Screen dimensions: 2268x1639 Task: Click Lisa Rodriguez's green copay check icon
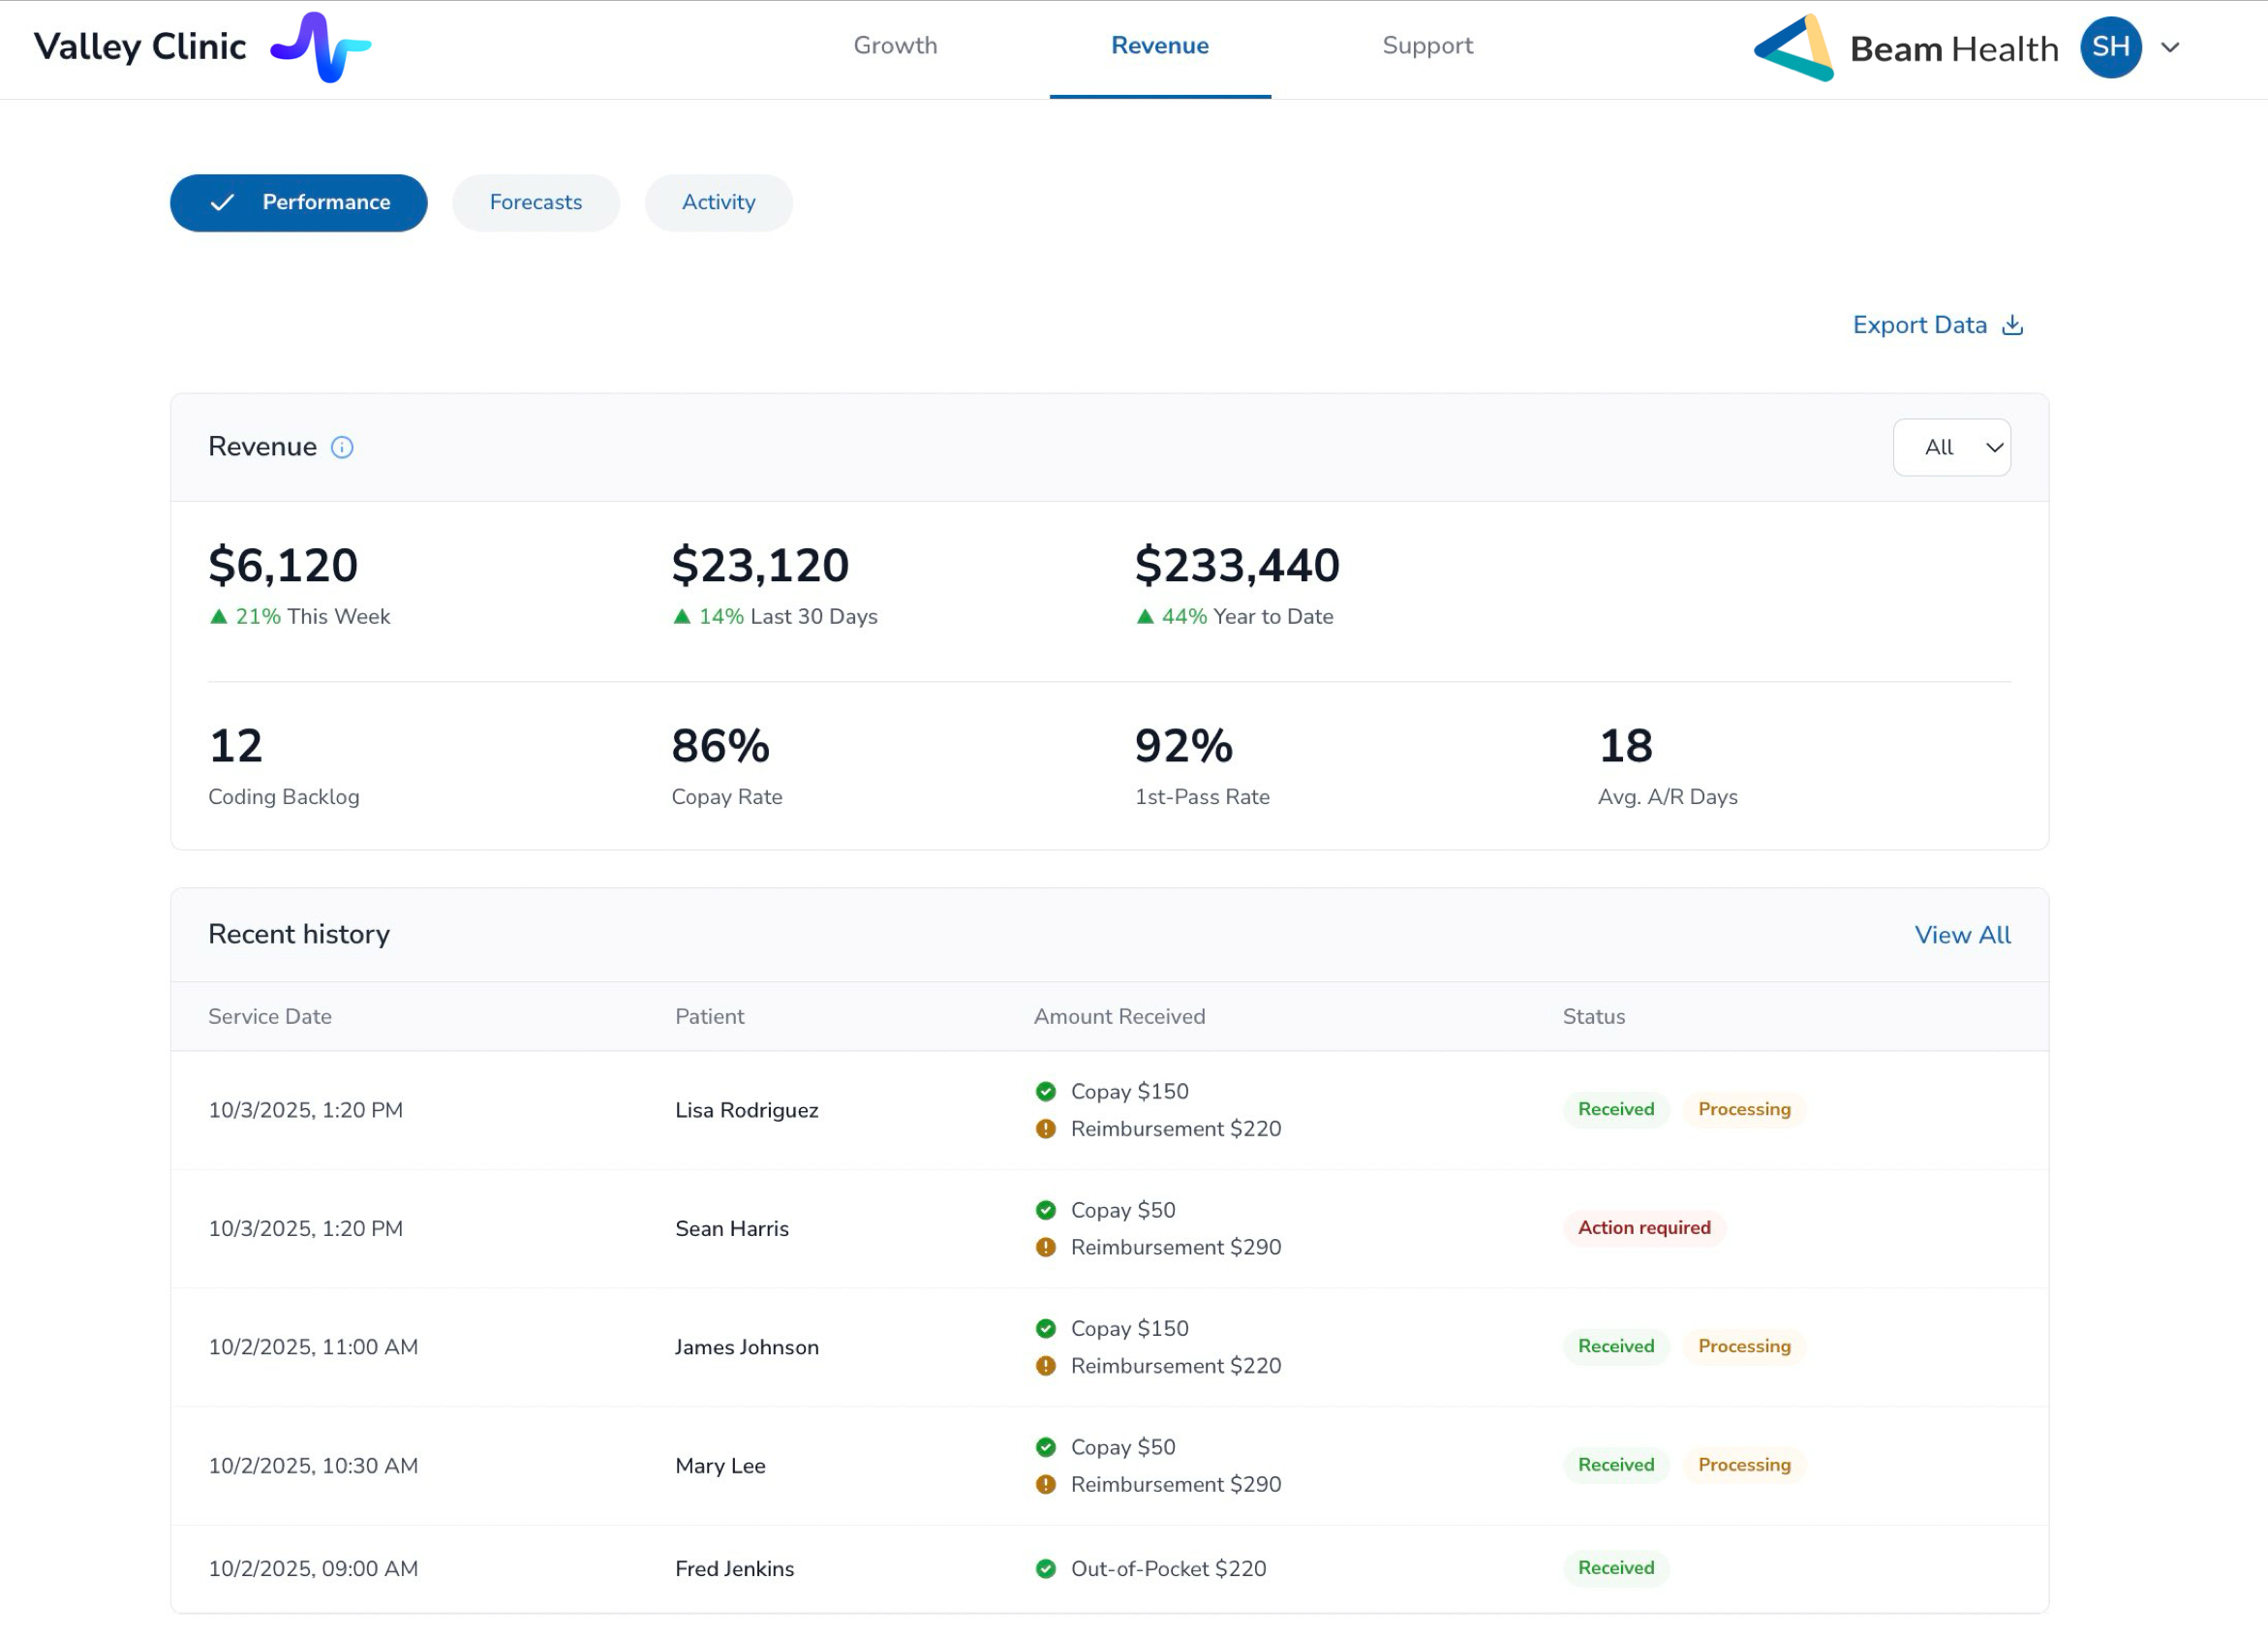coord(1046,1091)
